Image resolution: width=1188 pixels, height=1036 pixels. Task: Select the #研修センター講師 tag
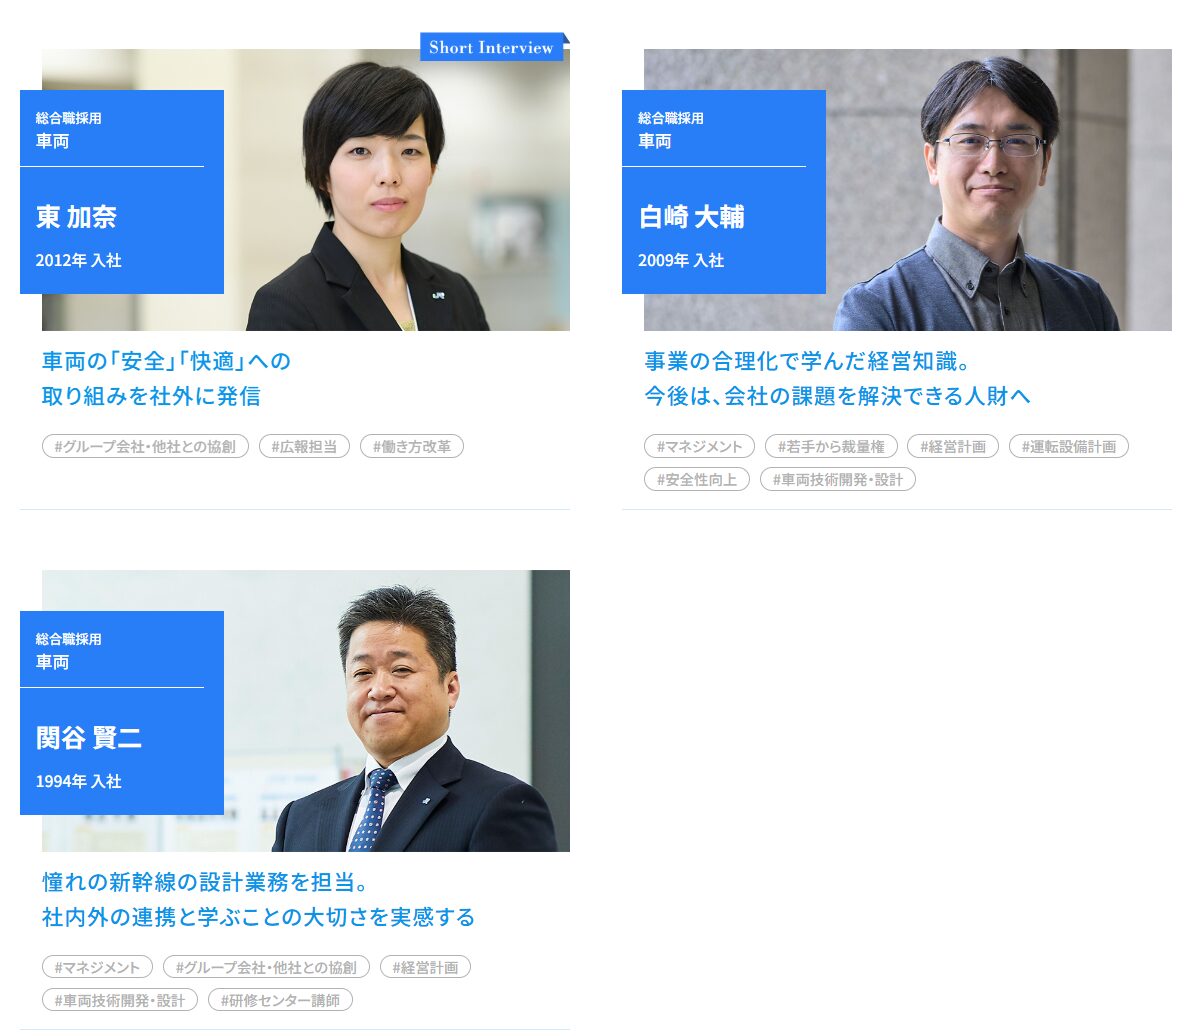tap(280, 1000)
